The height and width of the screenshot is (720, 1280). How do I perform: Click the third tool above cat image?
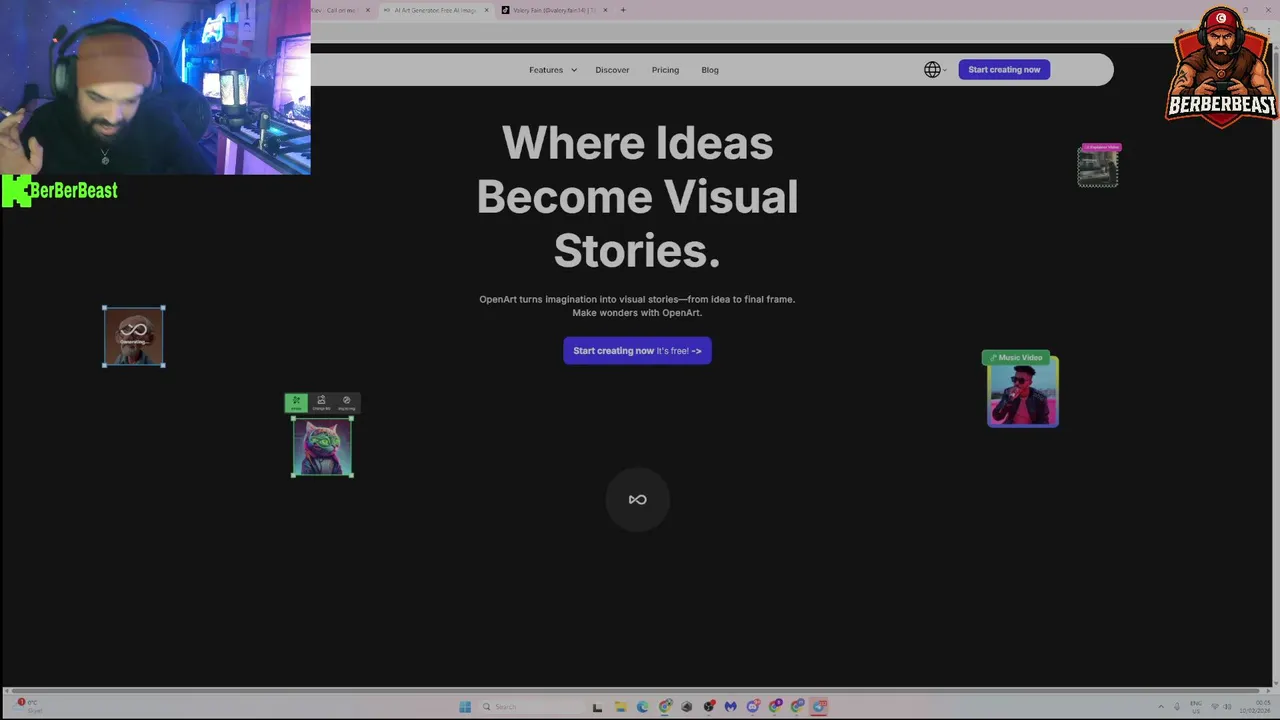(347, 403)
